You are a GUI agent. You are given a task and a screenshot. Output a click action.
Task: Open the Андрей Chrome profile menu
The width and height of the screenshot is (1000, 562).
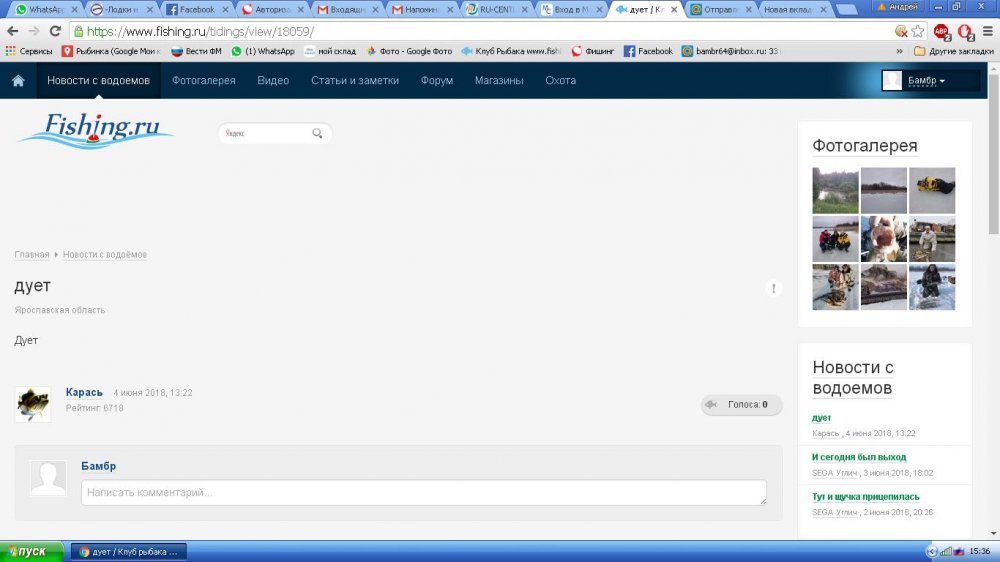[896, 7]
